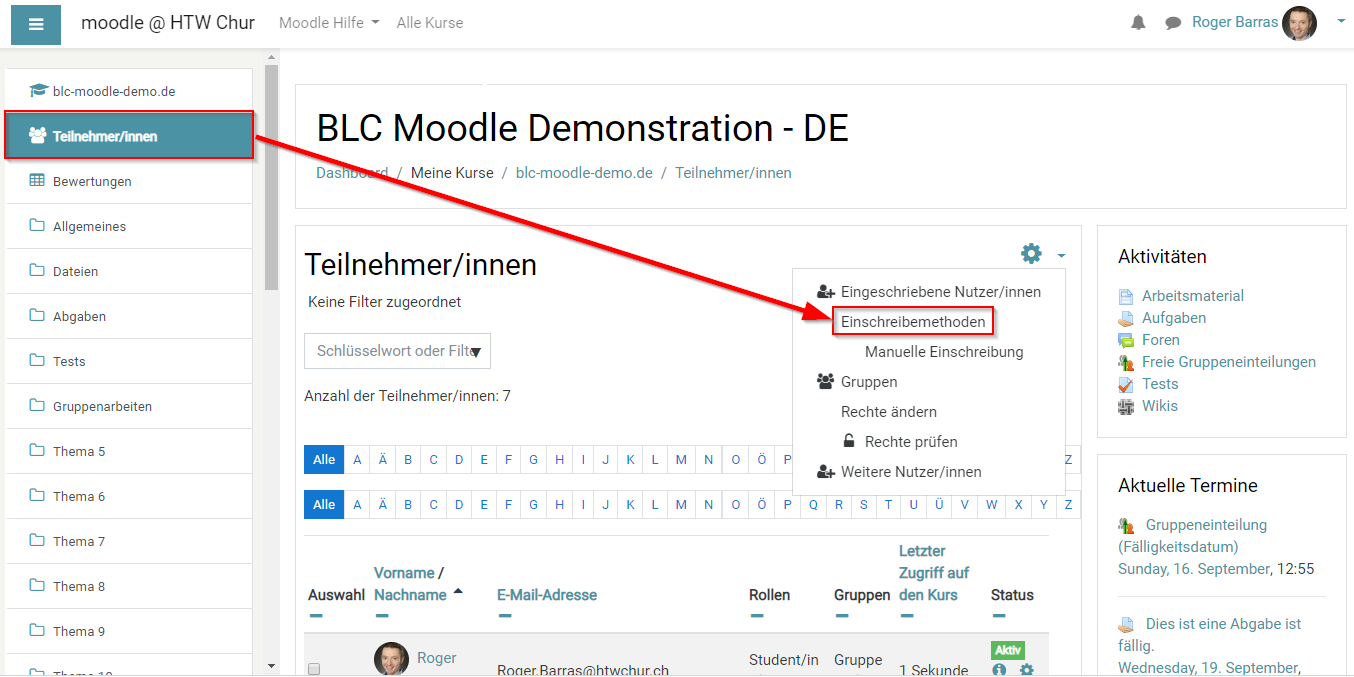Open the gear actions menu icon
This screenshot has width=1354, height=677.
coord(1031,254)
